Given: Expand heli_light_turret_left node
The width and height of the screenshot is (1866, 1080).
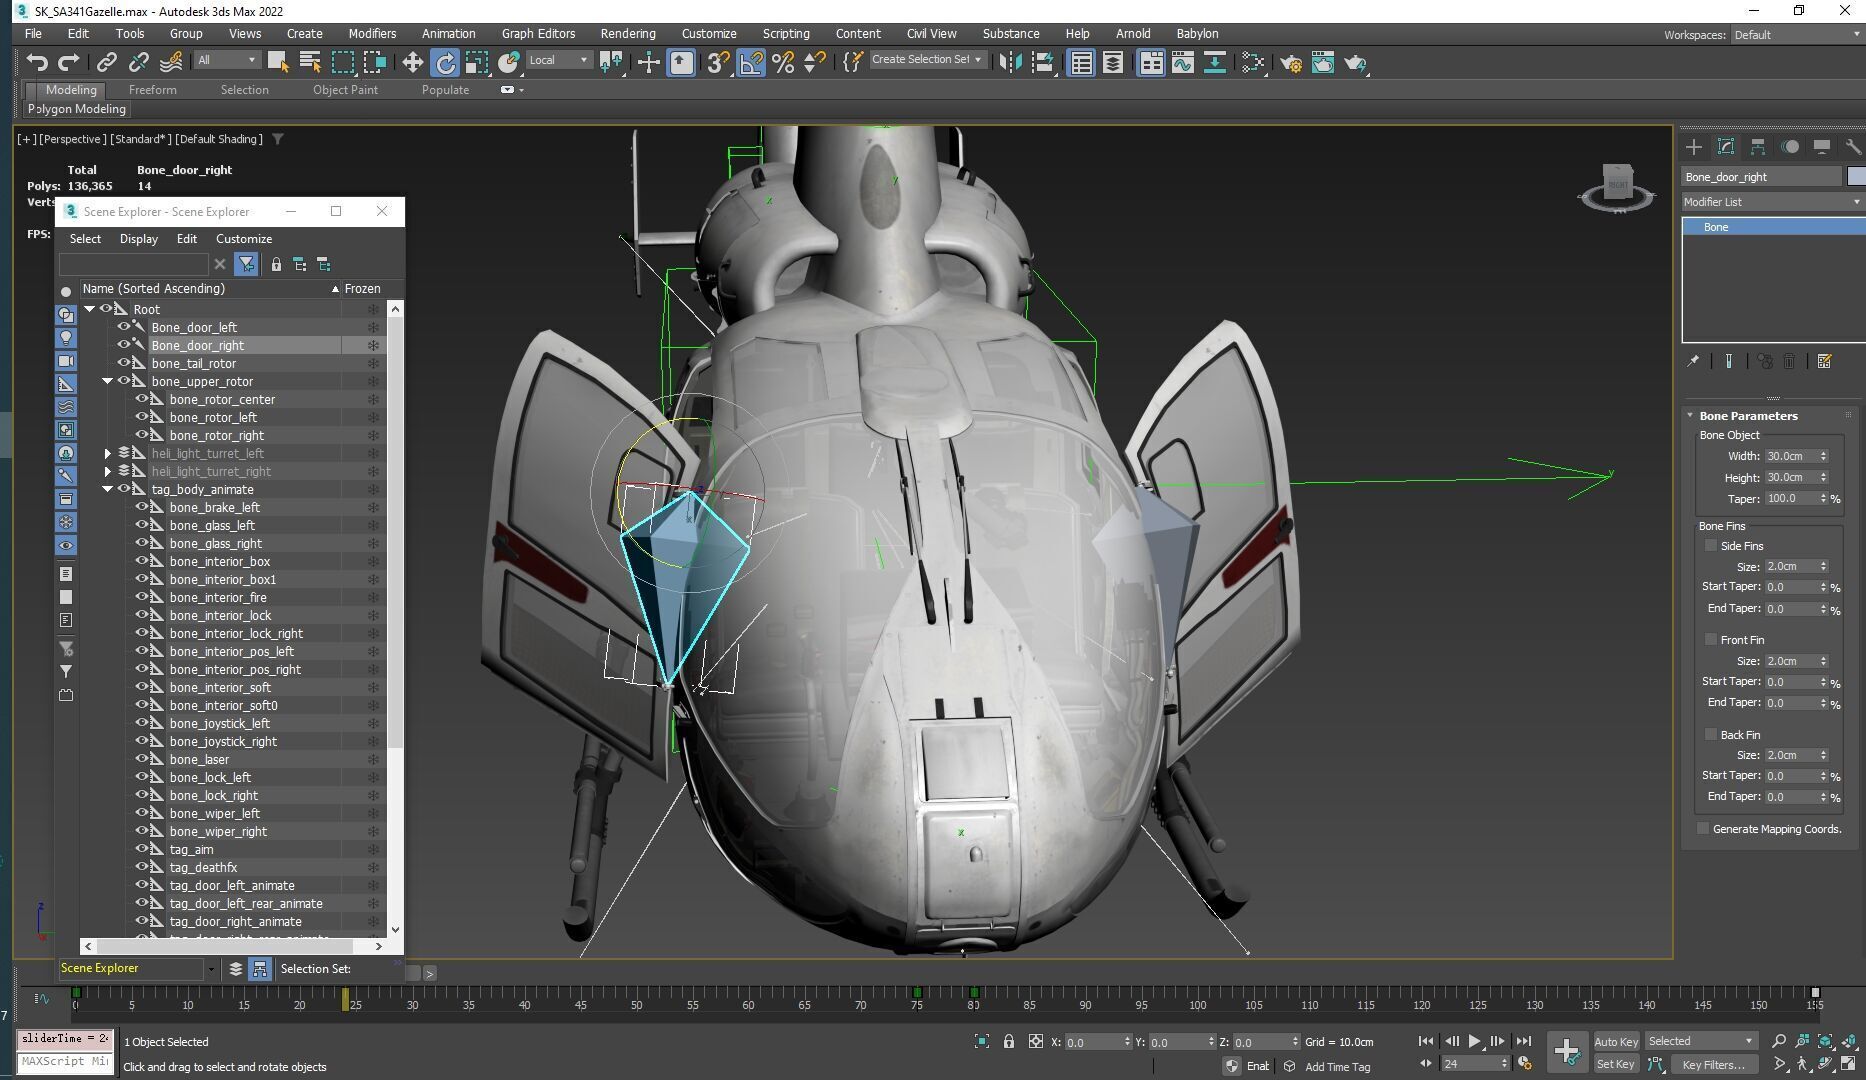Looking at the screenshot, I should point(108,453).
